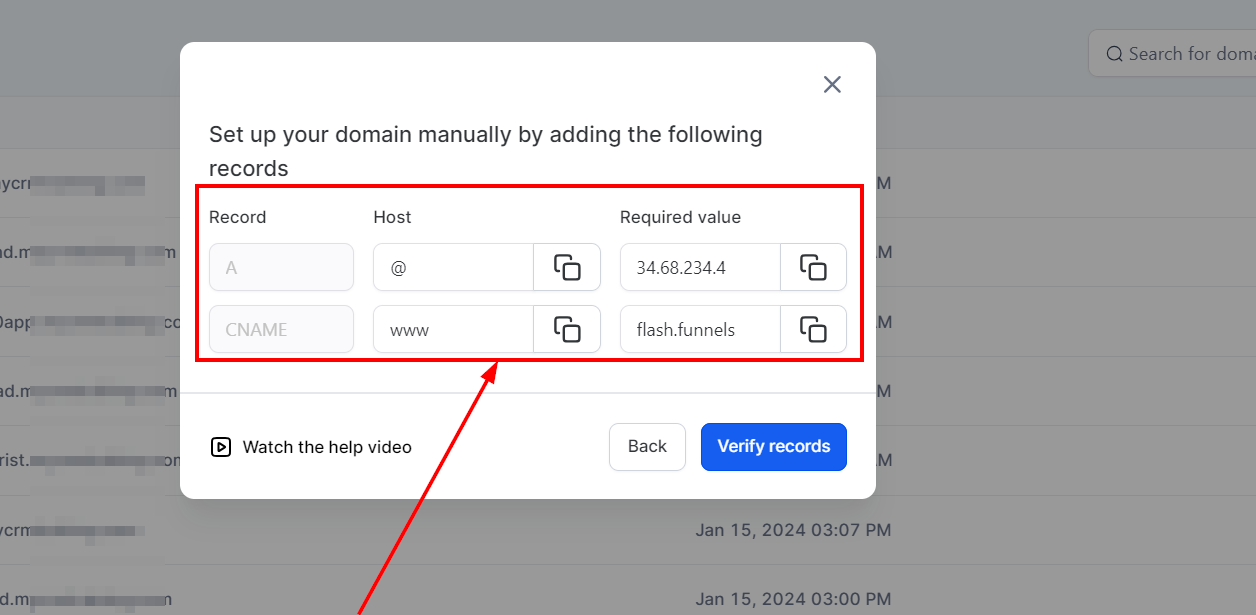
Task: Click the 34.68.234.4 value field
Action: point(700,267)
